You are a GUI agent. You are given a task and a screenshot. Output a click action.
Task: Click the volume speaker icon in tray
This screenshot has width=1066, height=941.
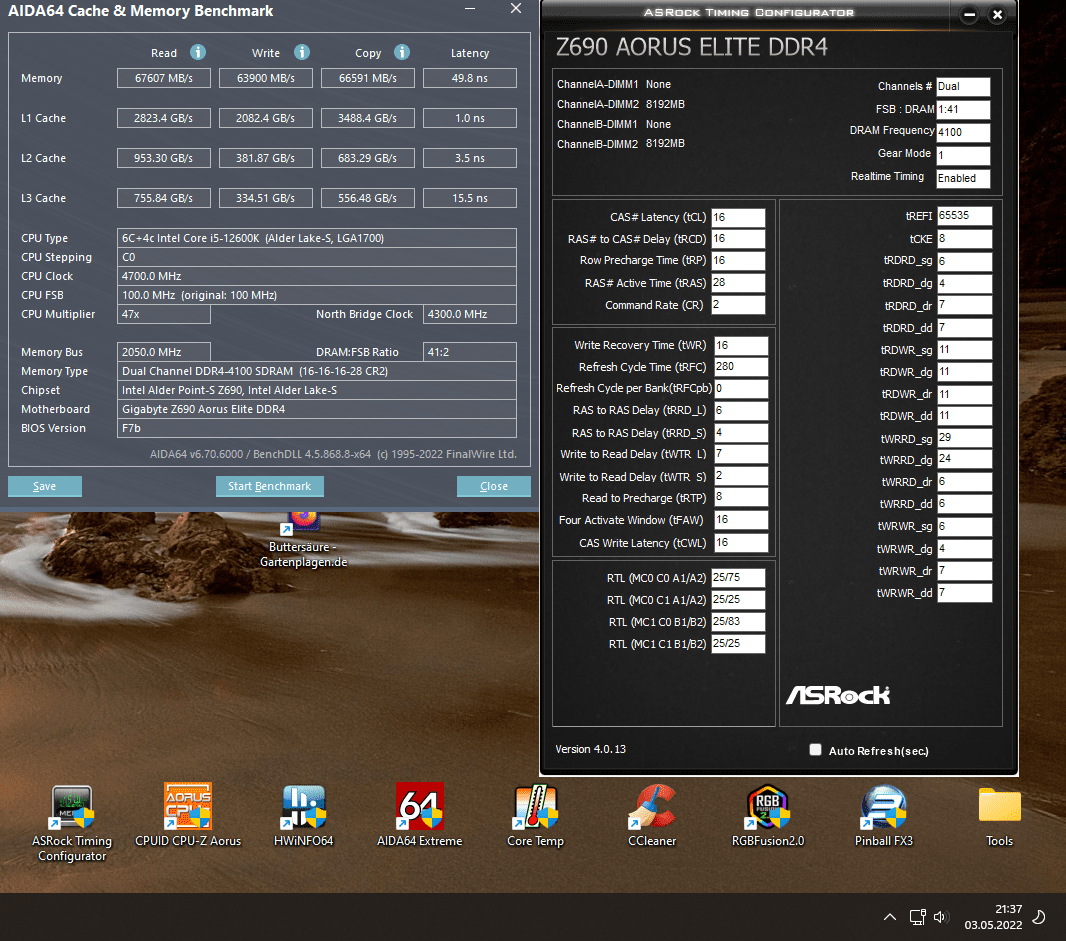tap(941, 917)
